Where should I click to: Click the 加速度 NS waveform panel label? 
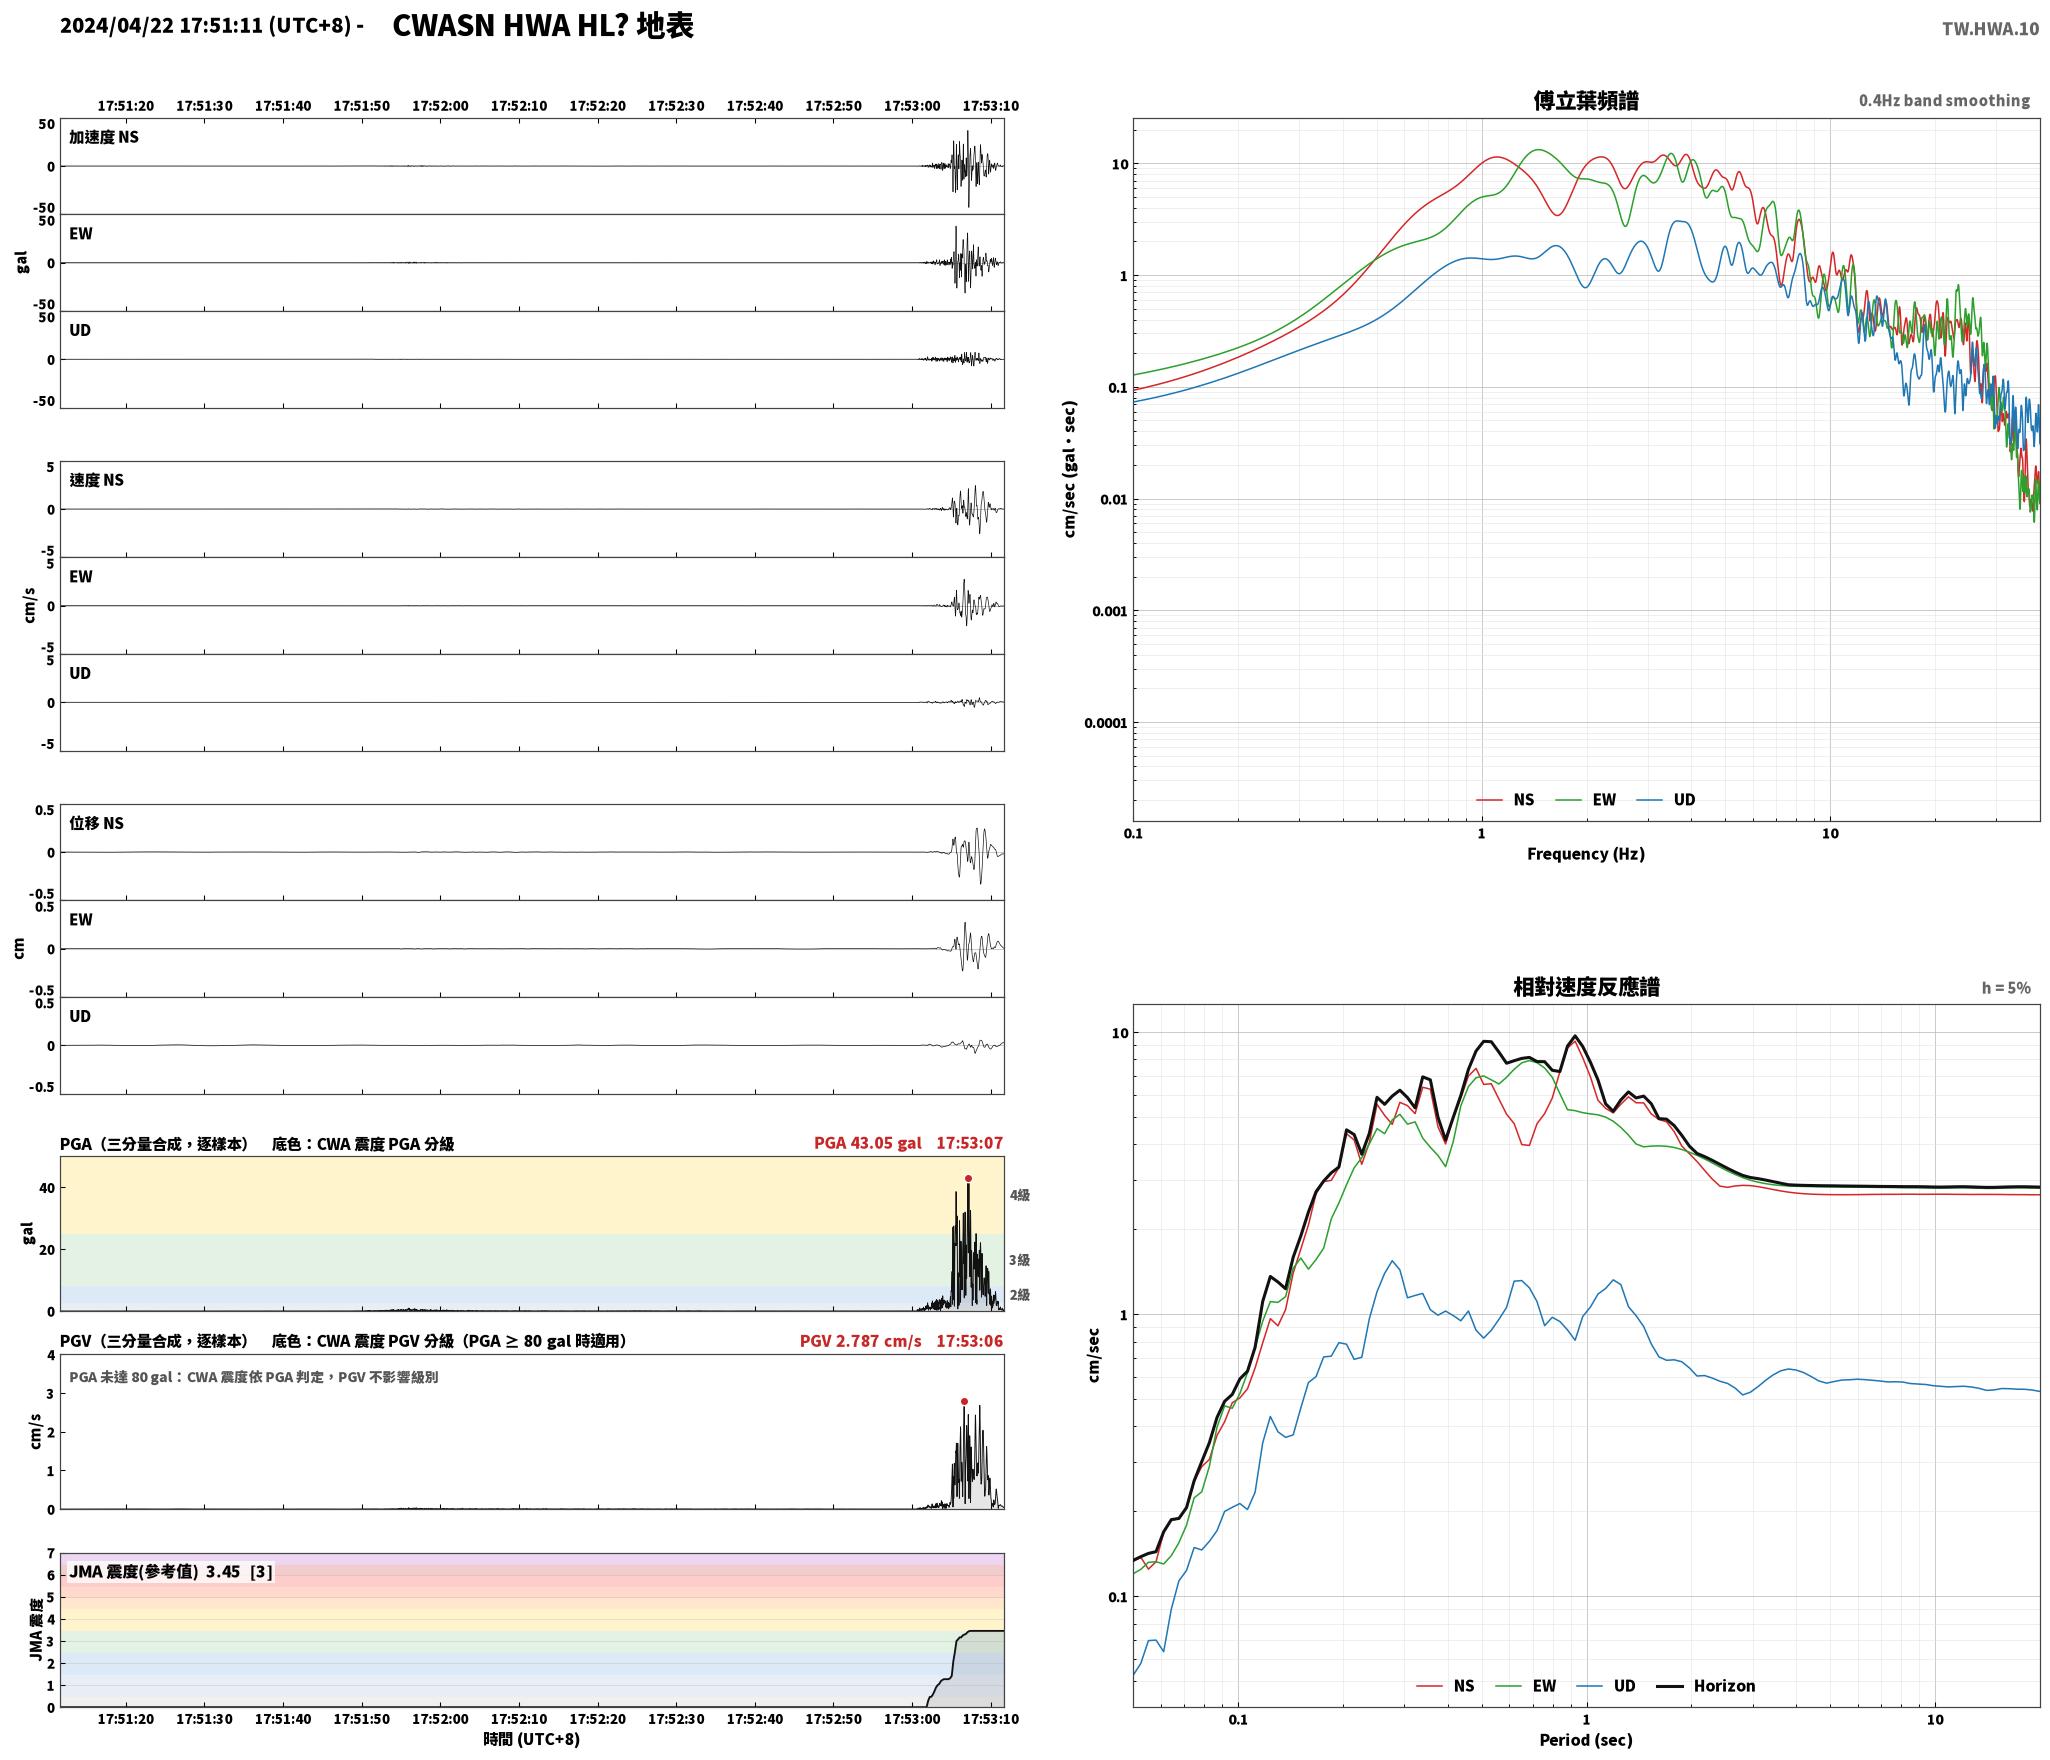tap(104, 137)
